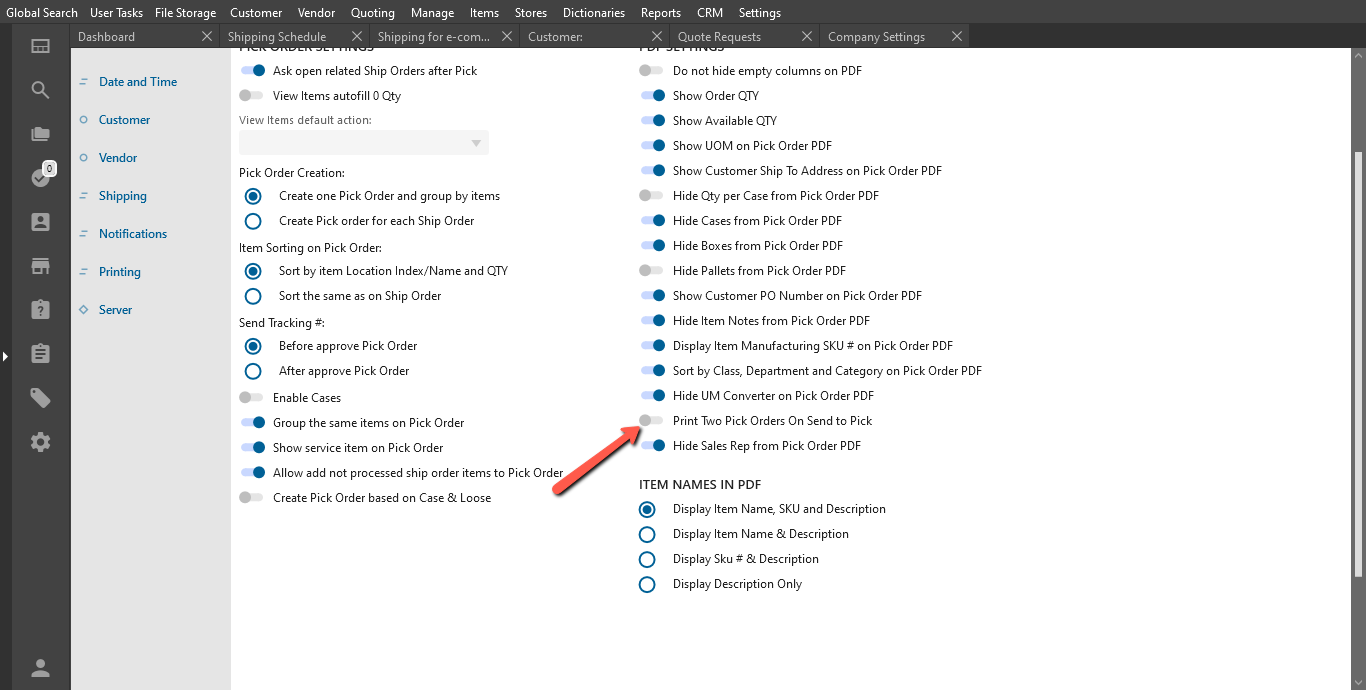This screenshot has width=1366, height=690.
Task: Click the vertical scrollbar on the right
Action: pyautogui.click(x=1357, y=365)
